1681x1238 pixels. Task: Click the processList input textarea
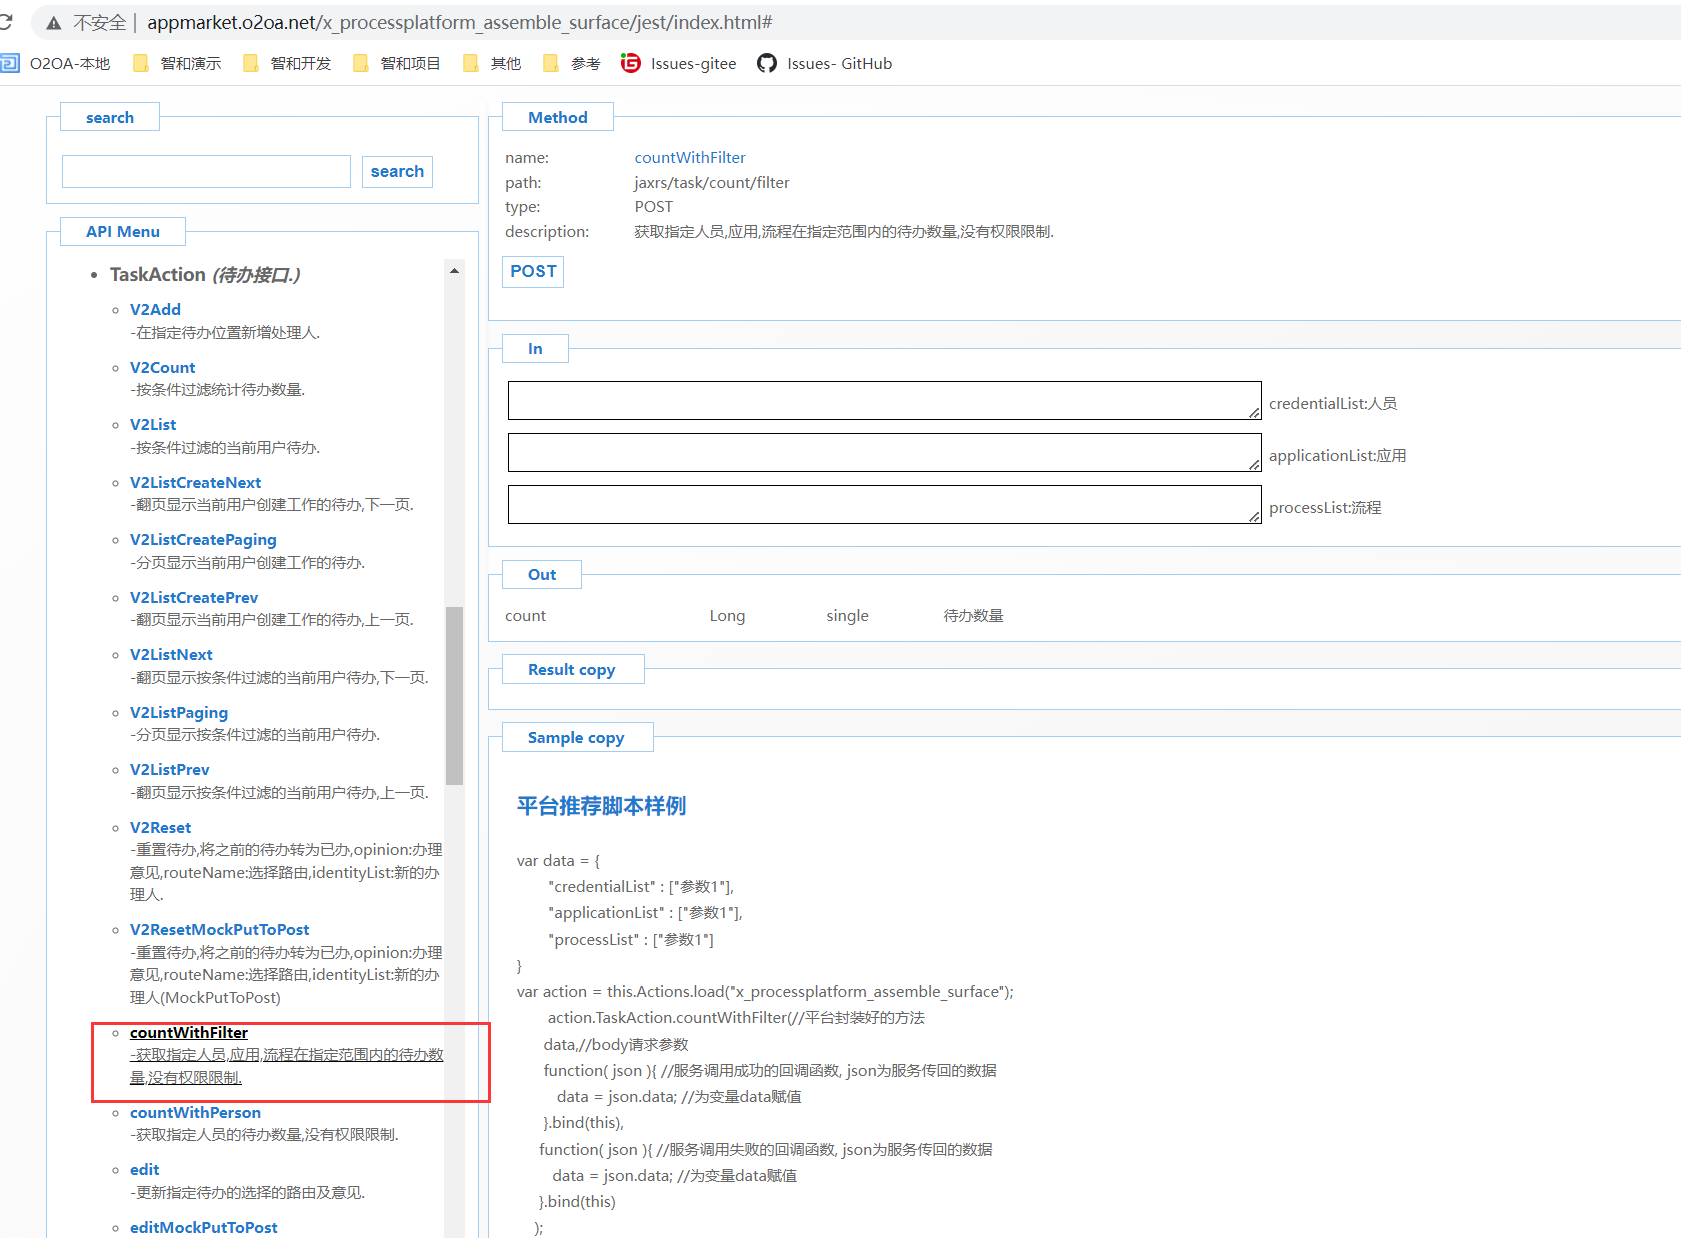[884, 504]
